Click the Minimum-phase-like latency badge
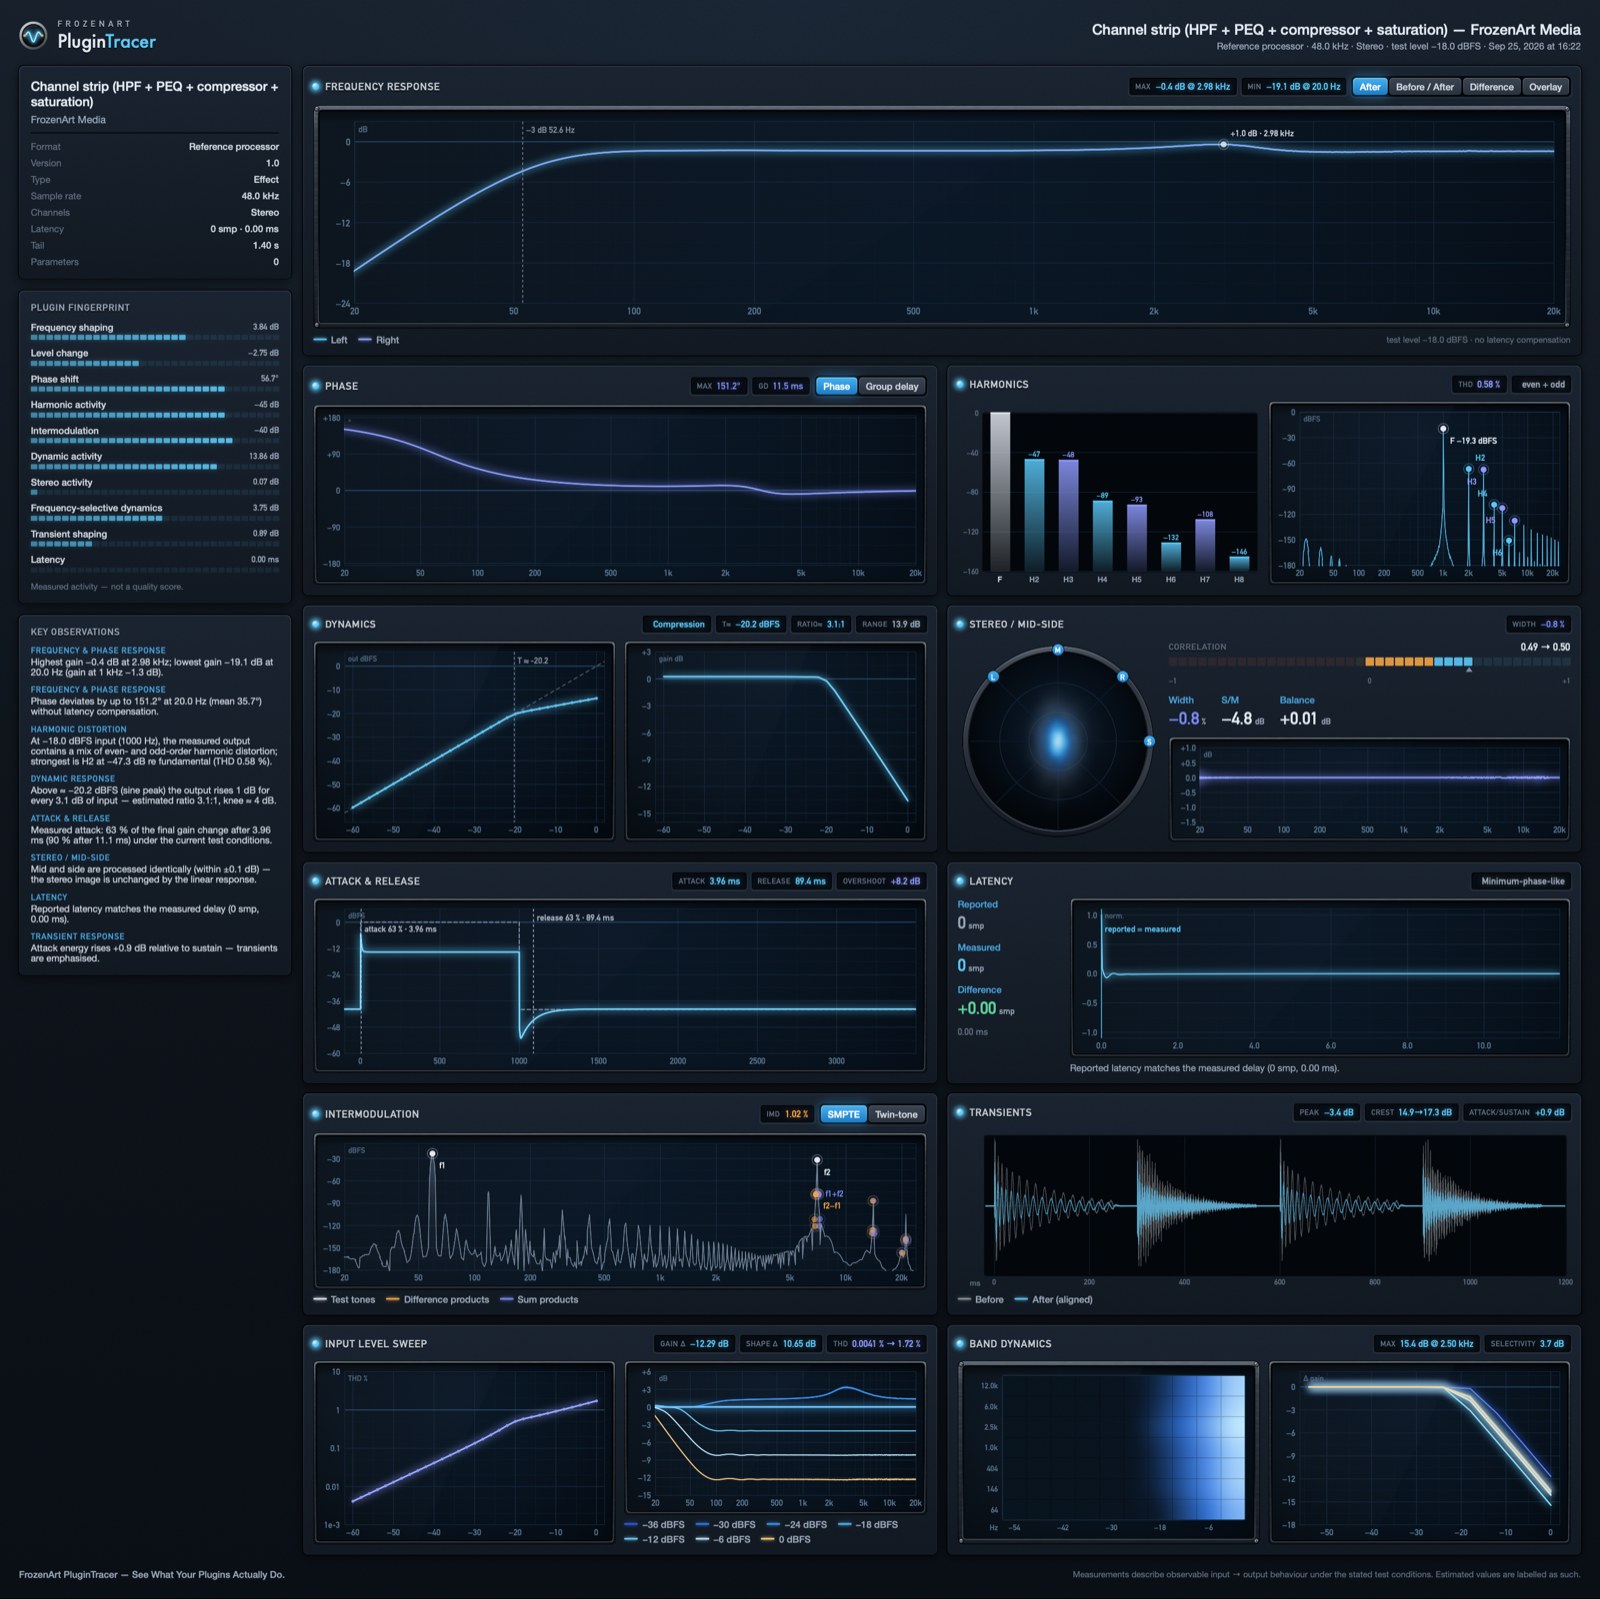This screenshot has height=1599, width=1600. (x=1522, y=881)
